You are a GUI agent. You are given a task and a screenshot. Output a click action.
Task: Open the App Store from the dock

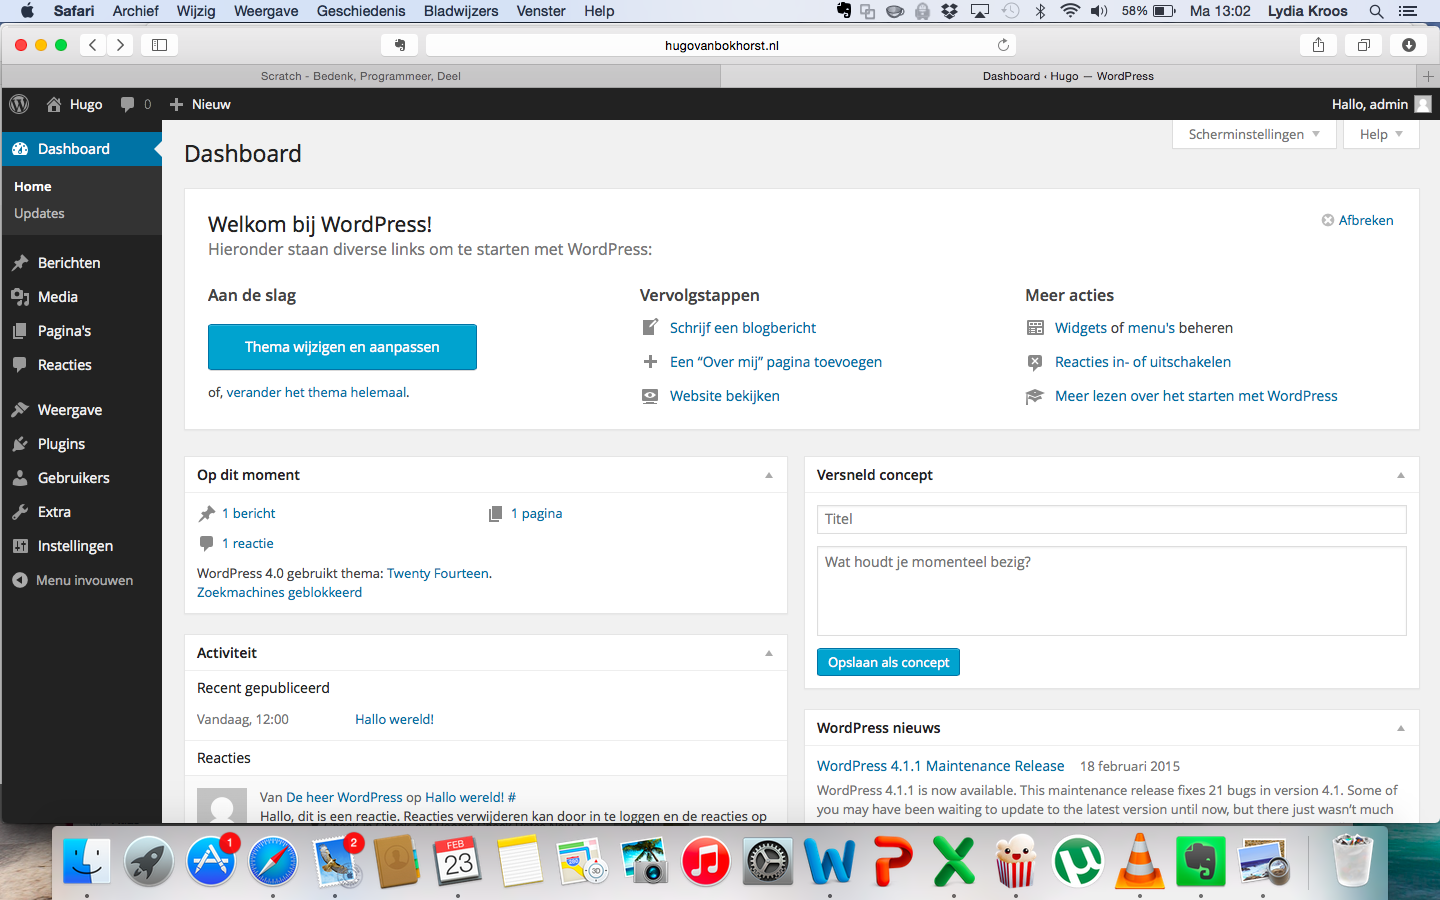tap(211, 861)
